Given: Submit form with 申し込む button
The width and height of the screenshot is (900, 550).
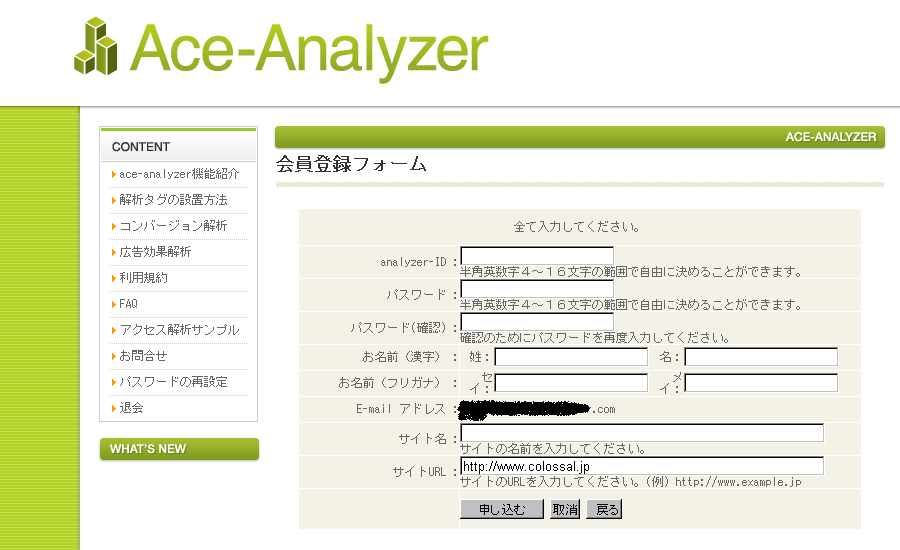Looking at the screenshot, I should [x=502, y=509].
